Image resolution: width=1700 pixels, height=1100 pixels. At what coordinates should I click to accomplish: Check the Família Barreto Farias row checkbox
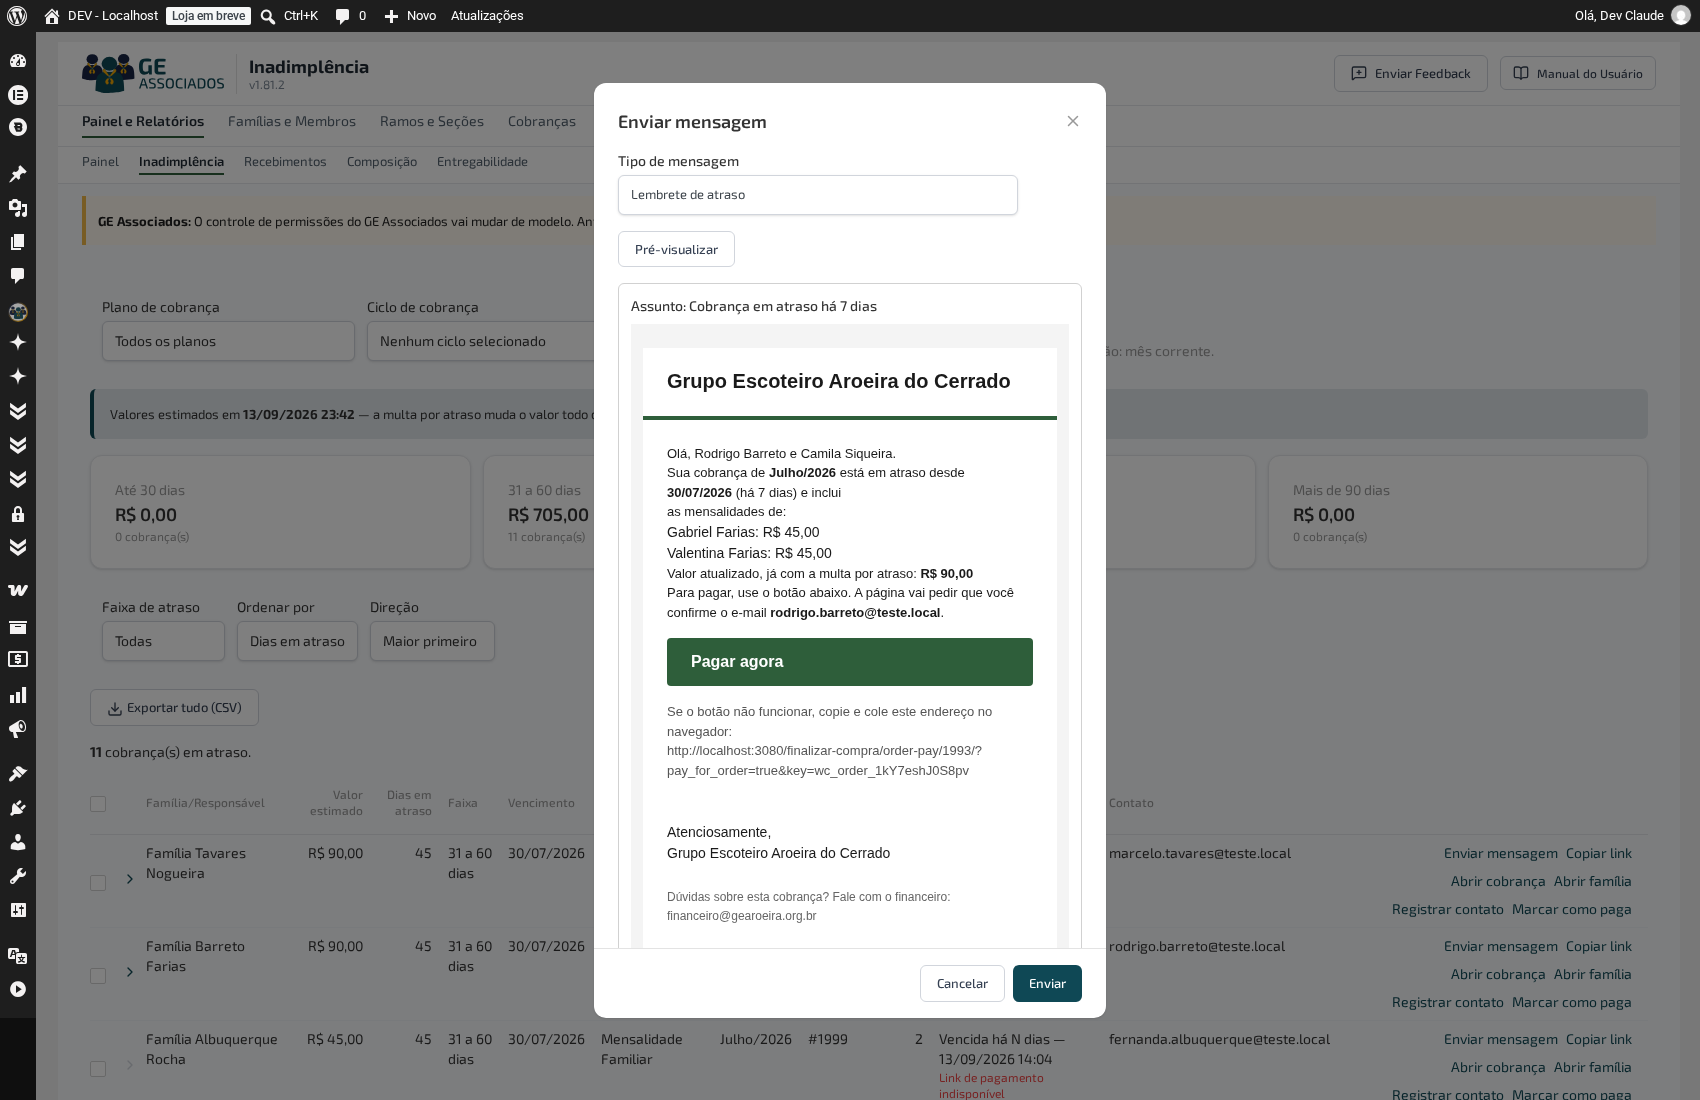(98, 976)
